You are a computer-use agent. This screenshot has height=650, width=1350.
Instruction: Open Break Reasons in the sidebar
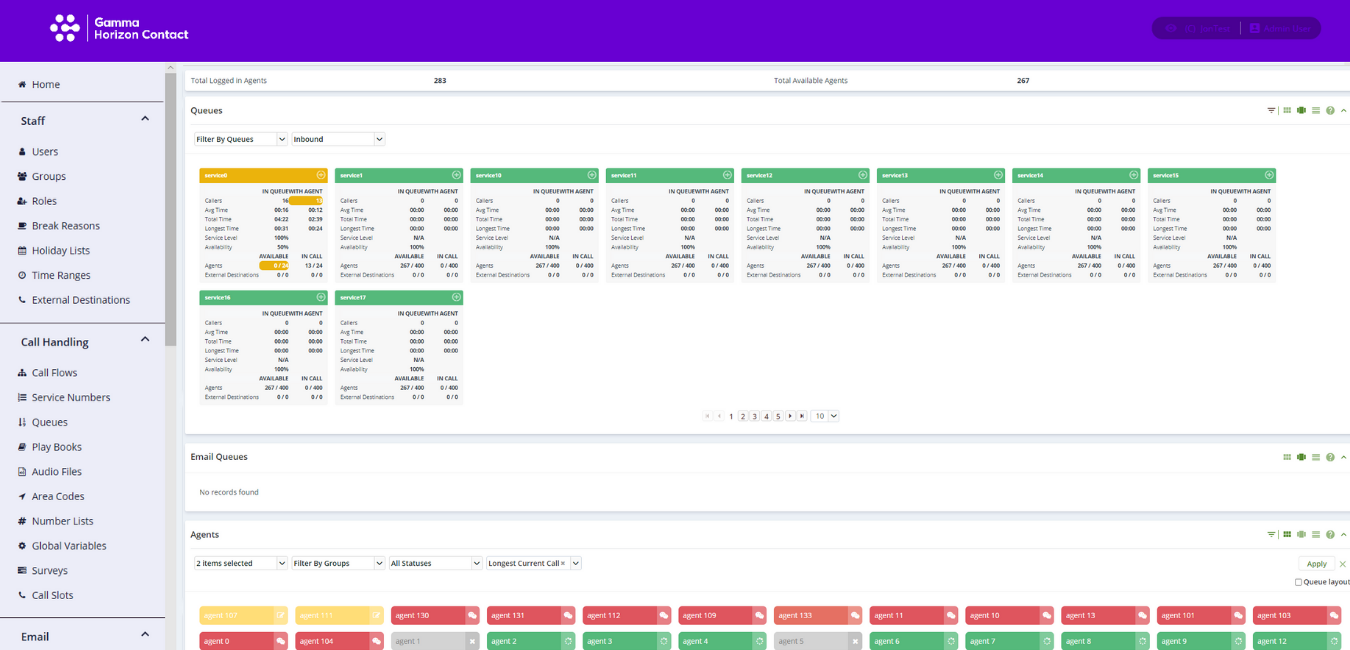click(x=67, y=226)
